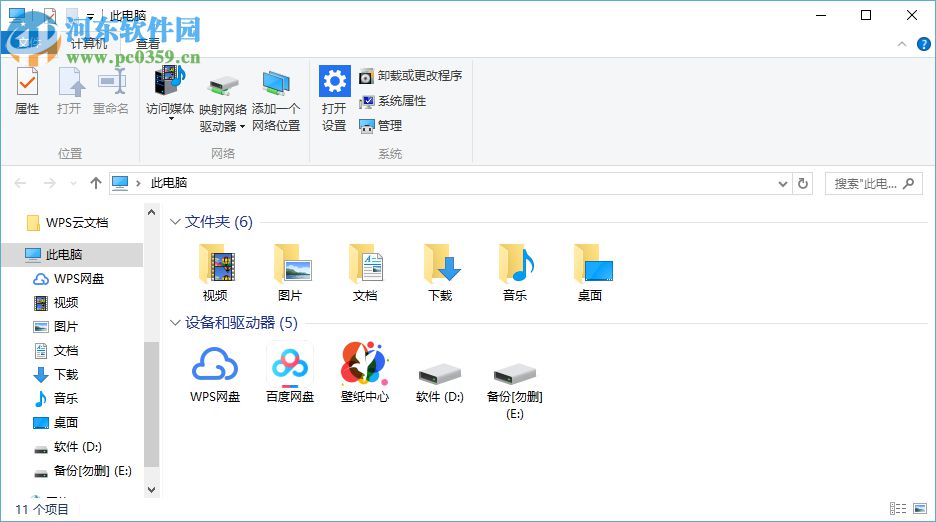Image resolution: width=936 pixels, height=522 pixels.
Task: Go up one level with the up arrow
Action: (x=96, y=183)
